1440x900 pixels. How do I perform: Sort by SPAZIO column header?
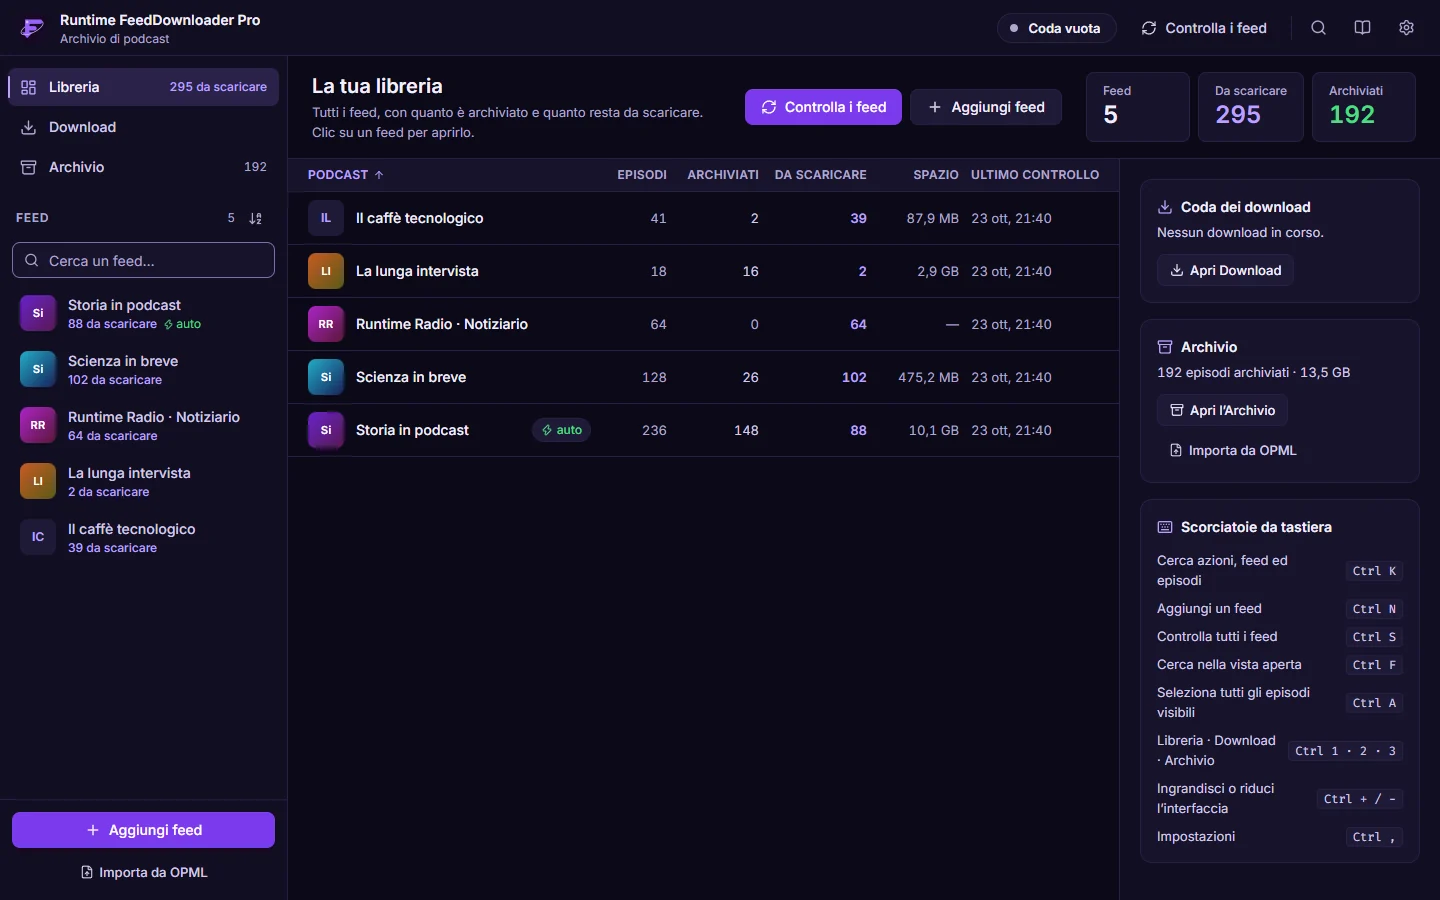click(x=936, y=175)
